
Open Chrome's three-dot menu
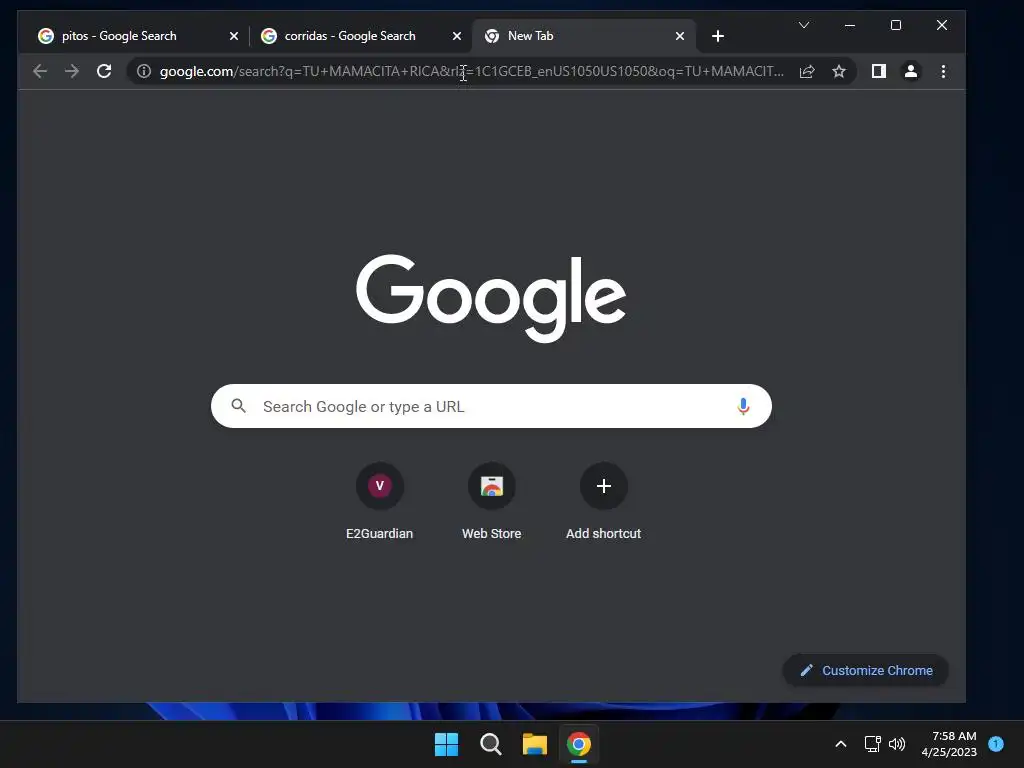tap(943, 71)
